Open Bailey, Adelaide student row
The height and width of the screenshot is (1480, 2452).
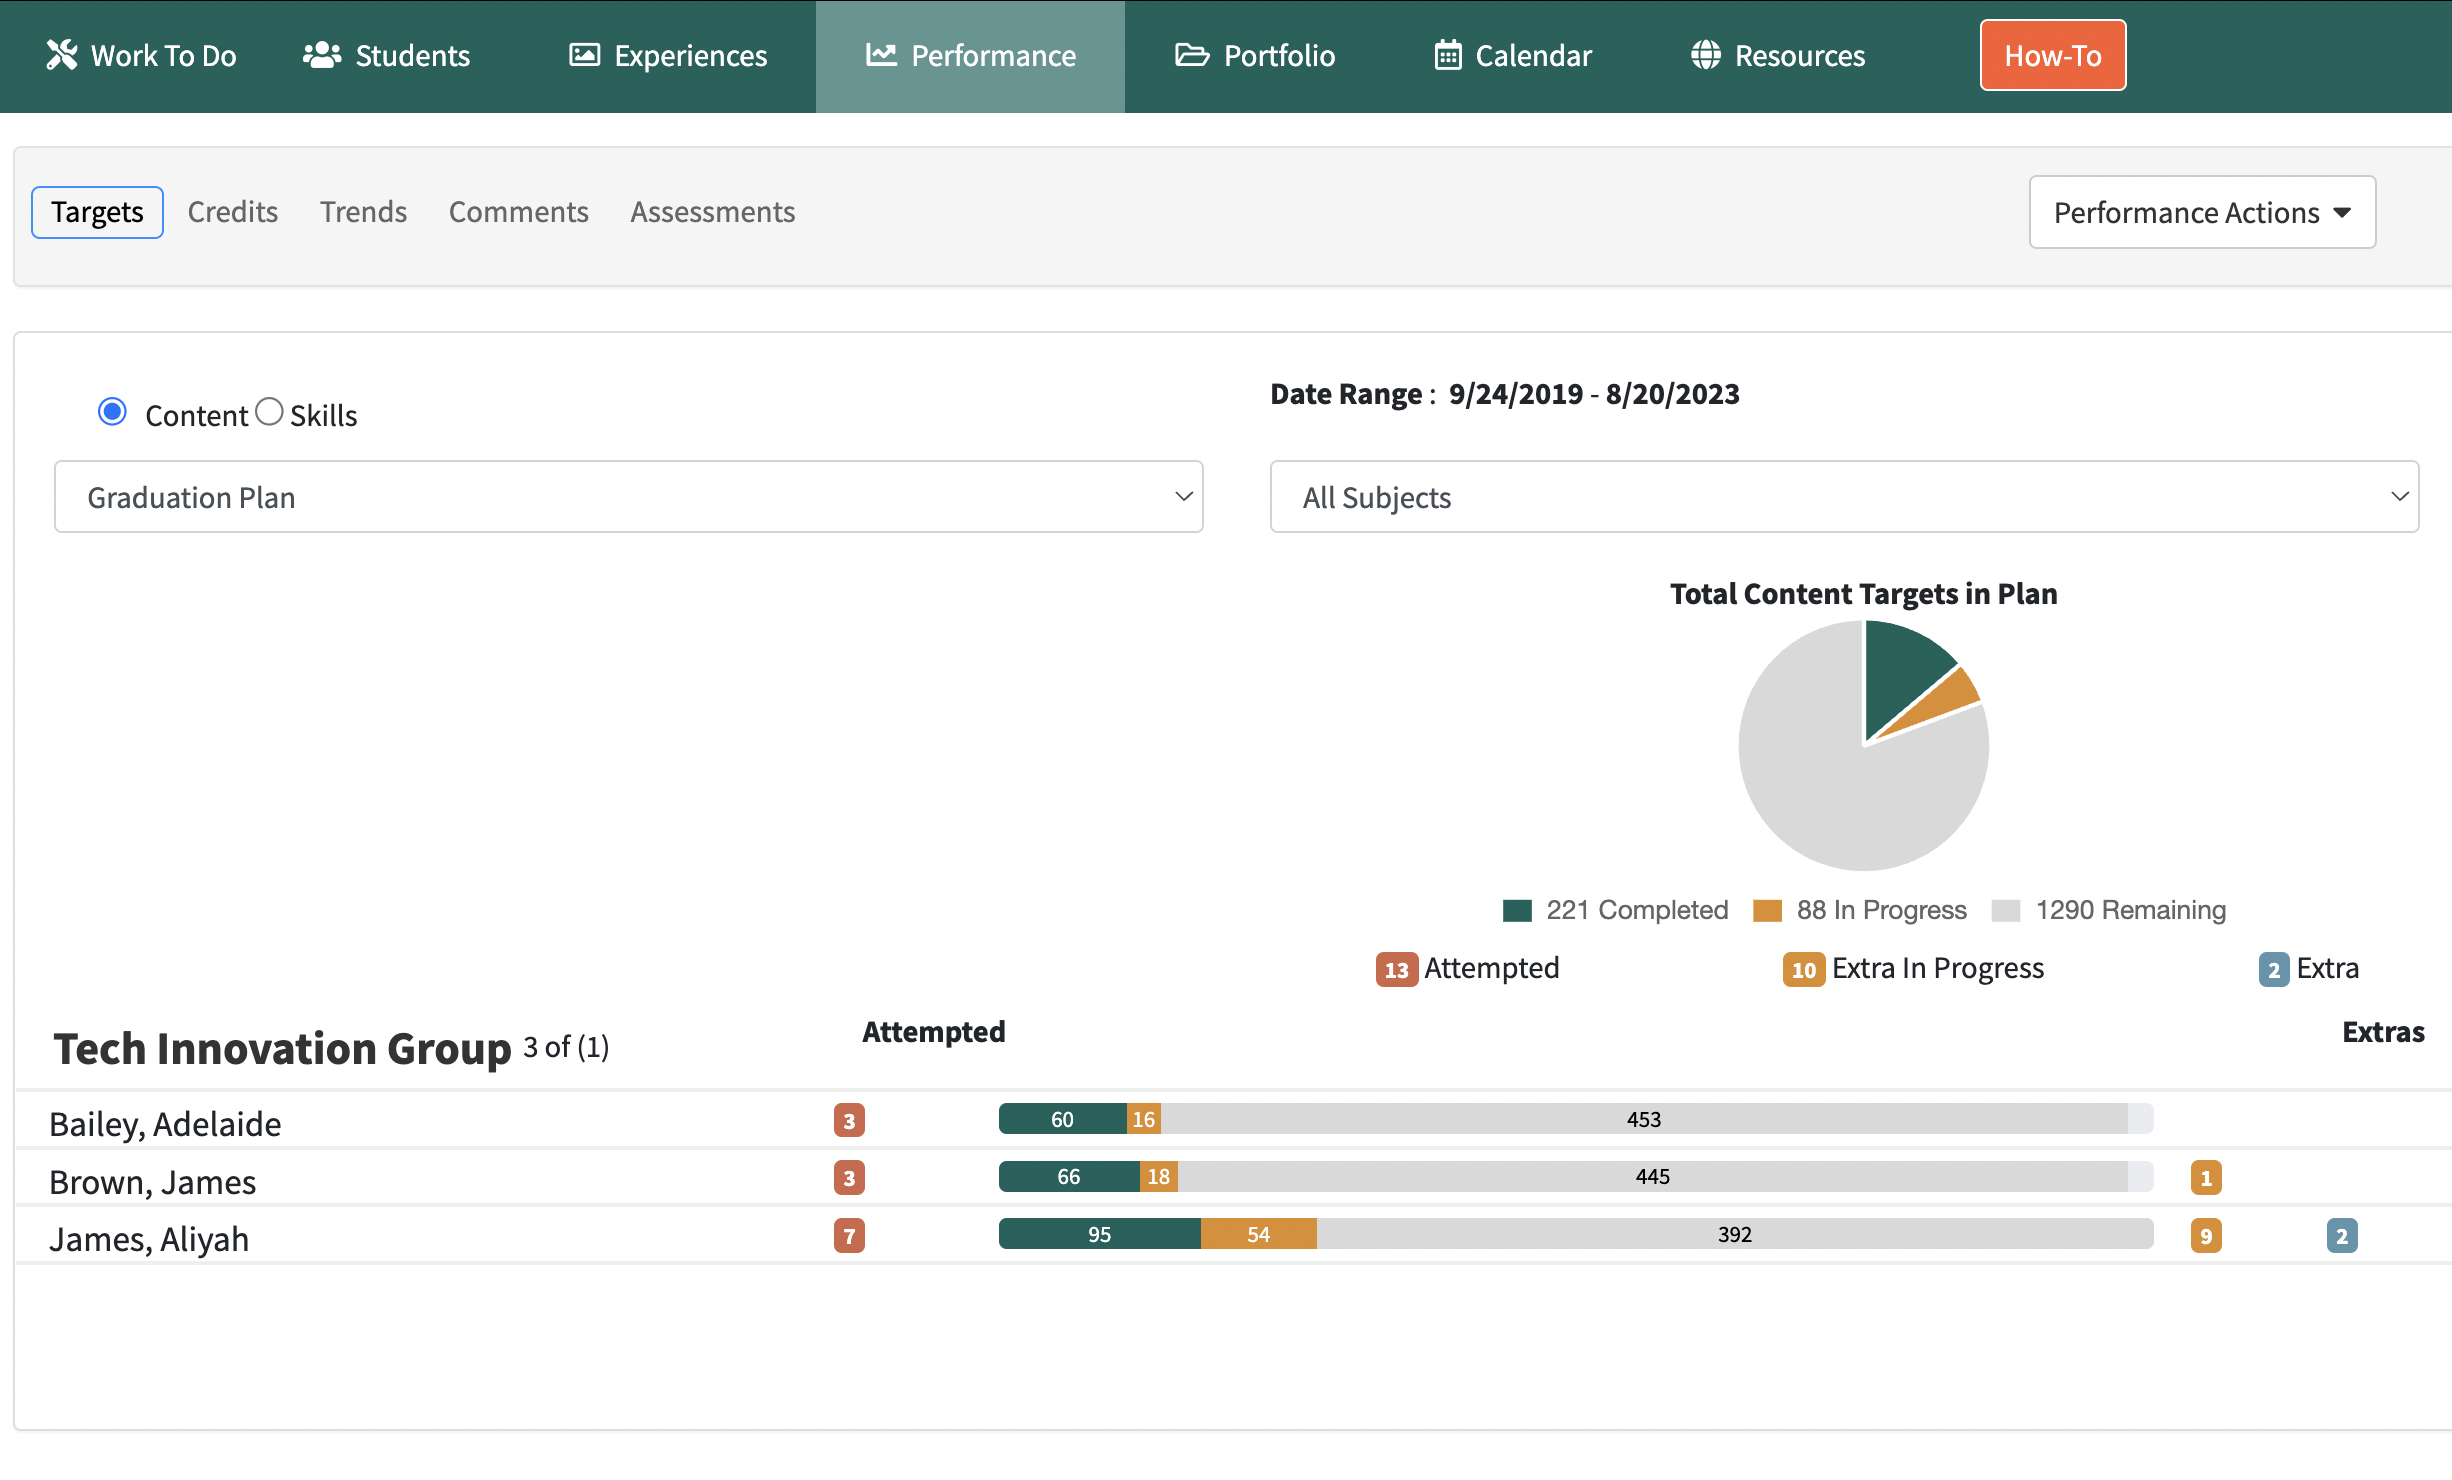(x=165, y=1124)
